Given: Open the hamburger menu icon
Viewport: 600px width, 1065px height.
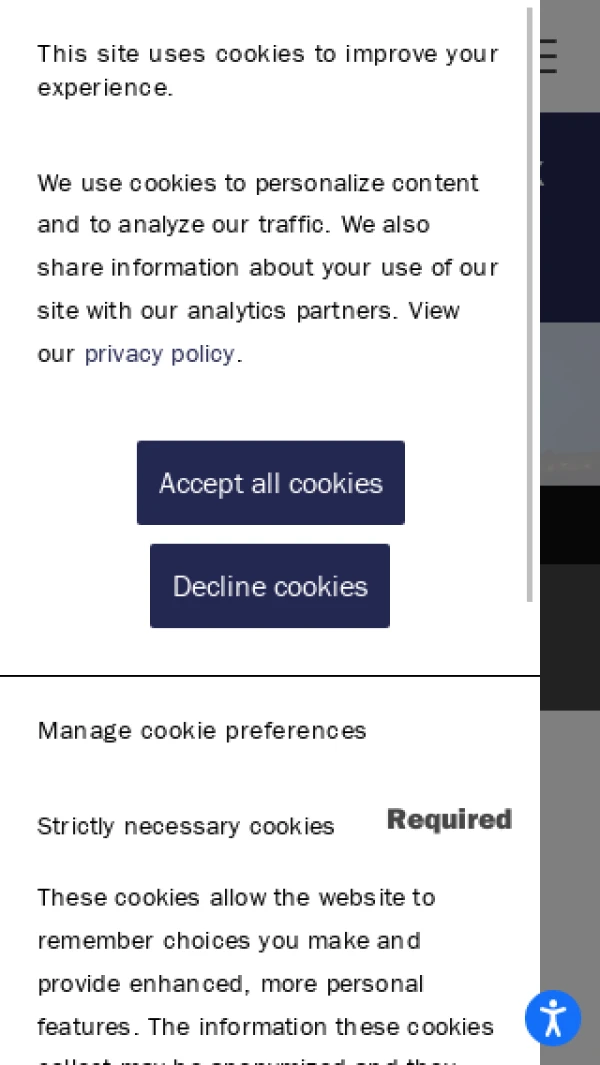Looking at the screenshot, I should click(x=548, y=57).
